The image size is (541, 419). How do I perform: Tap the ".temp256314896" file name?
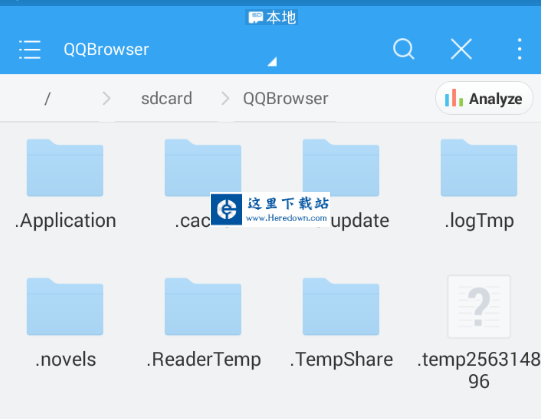point(479,371)
